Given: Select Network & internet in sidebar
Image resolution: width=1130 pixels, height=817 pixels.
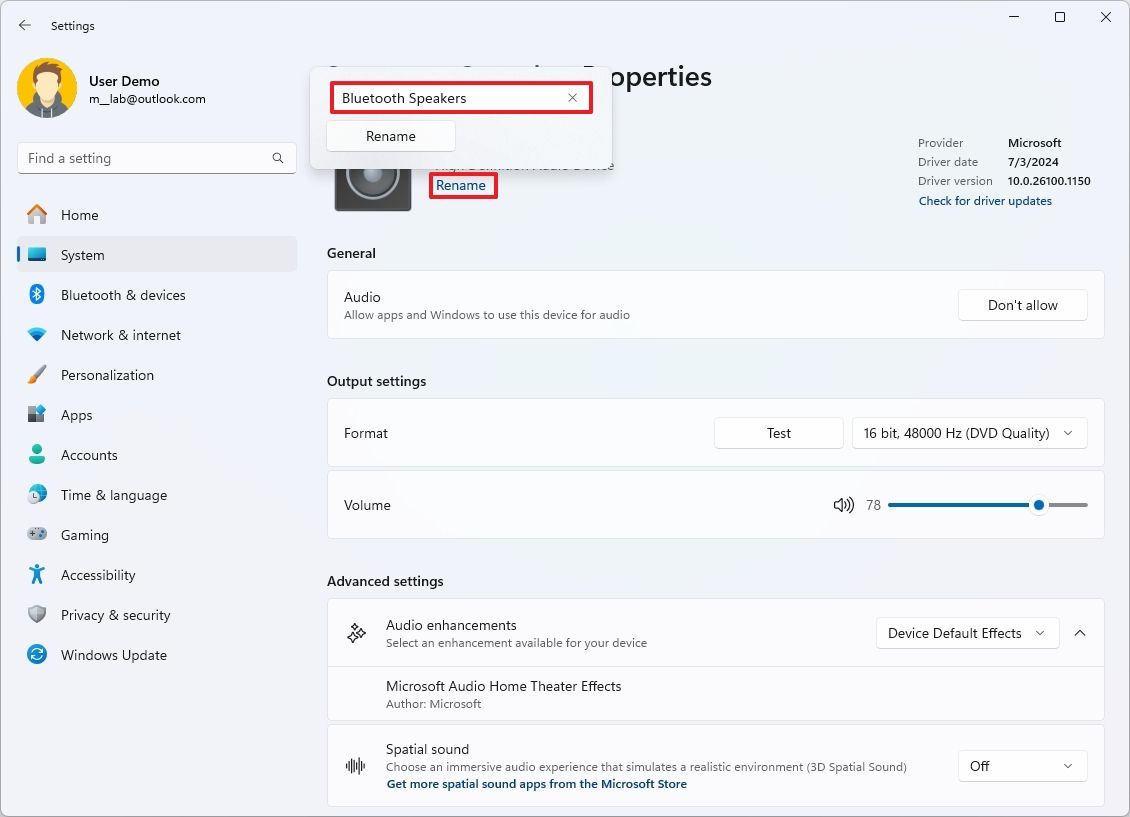Looking at the screenshot, I should click(x=121, y=335).
